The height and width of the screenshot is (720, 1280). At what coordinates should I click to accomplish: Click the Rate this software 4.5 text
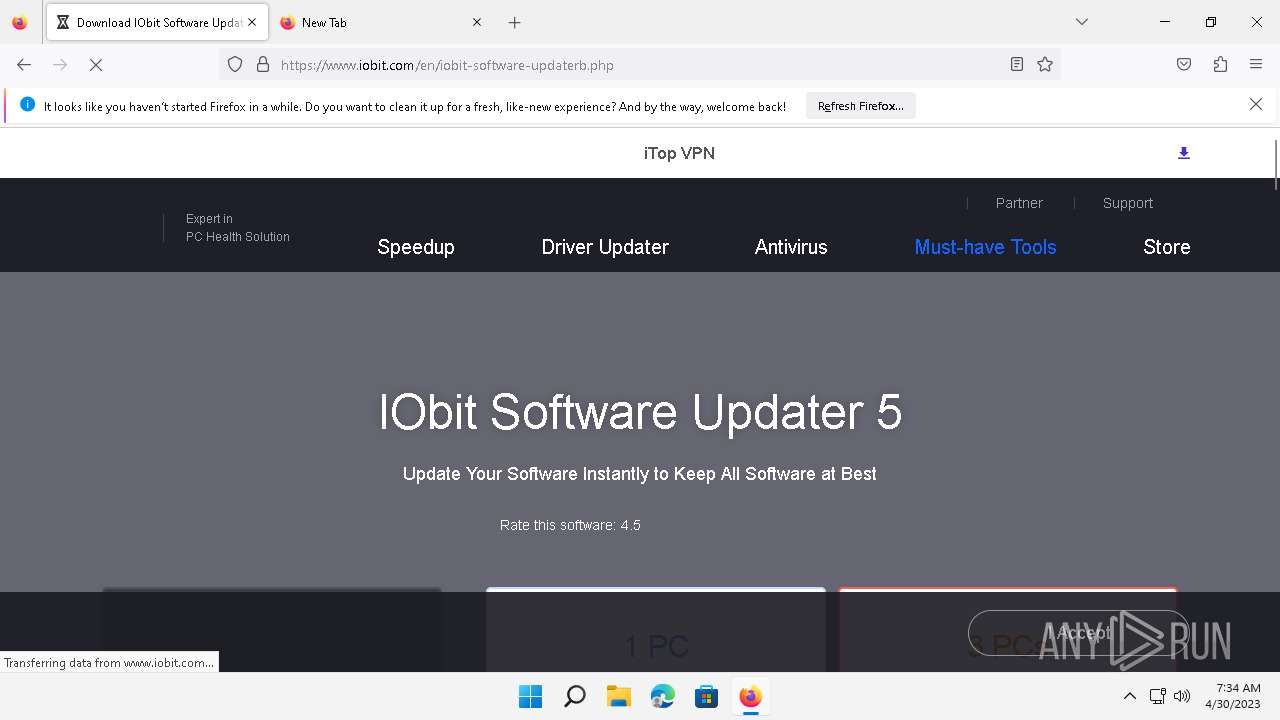(x=570, y=525)
